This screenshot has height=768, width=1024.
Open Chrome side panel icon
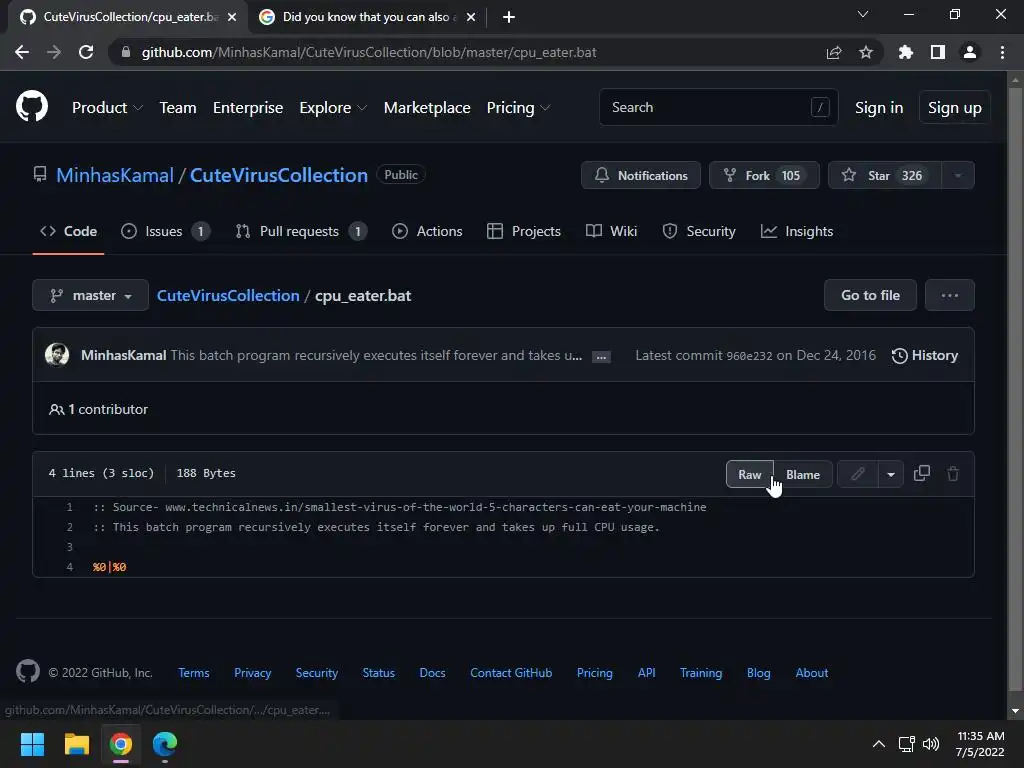click(x=938, y=52)
